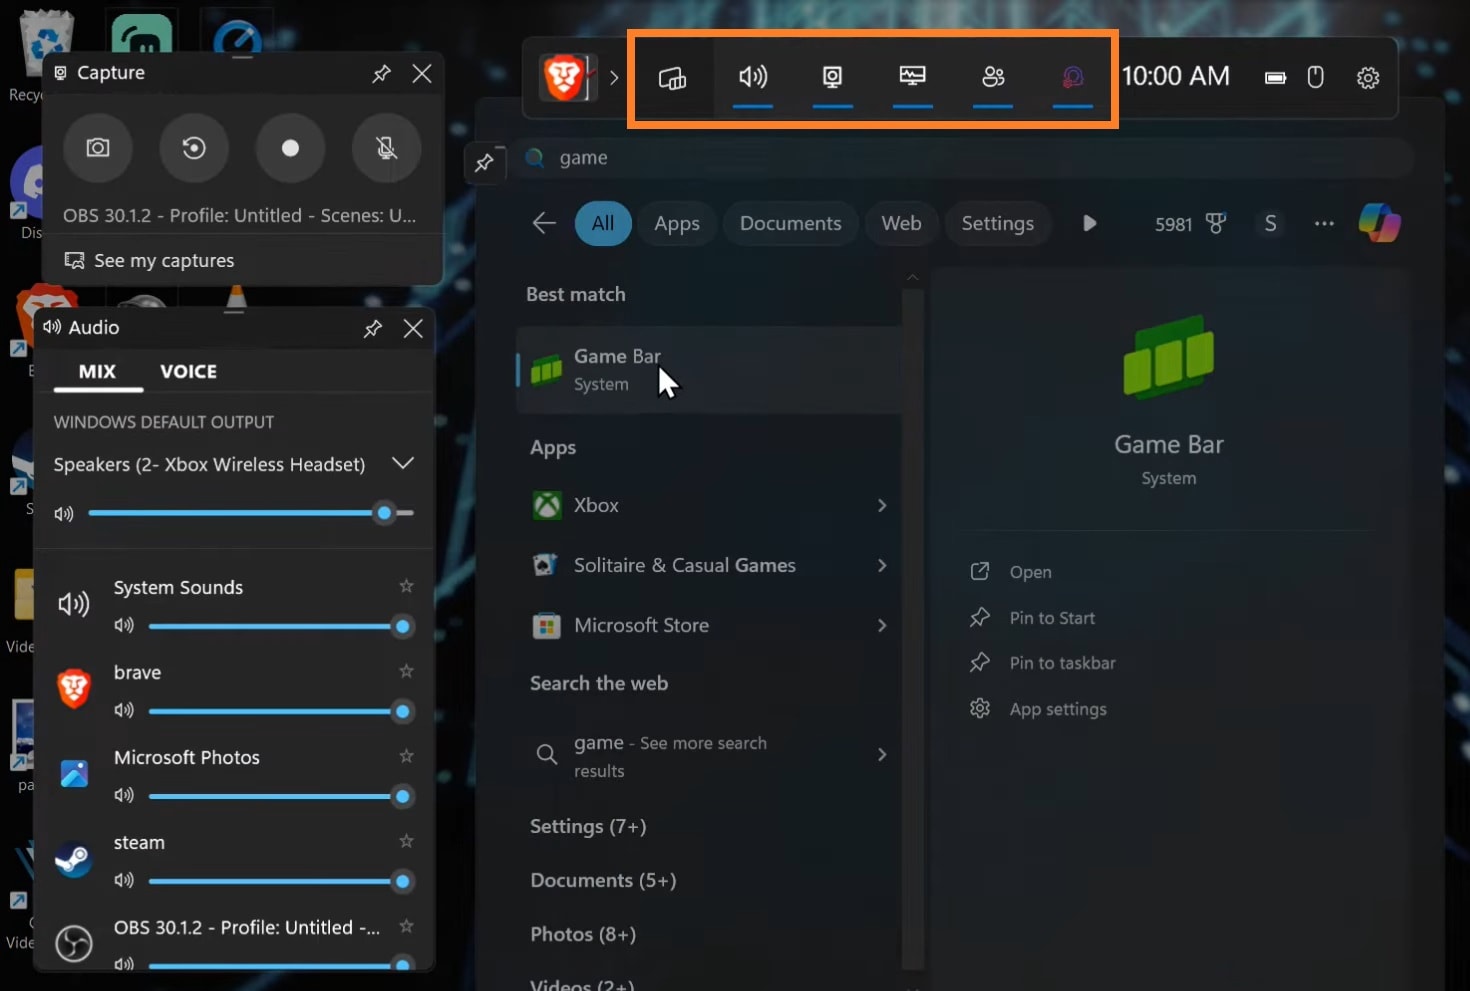Viewport: 1470px width, 991px height.
Task: Expand the chevron next to the Brave icon
Action: (x=614, y=77)
